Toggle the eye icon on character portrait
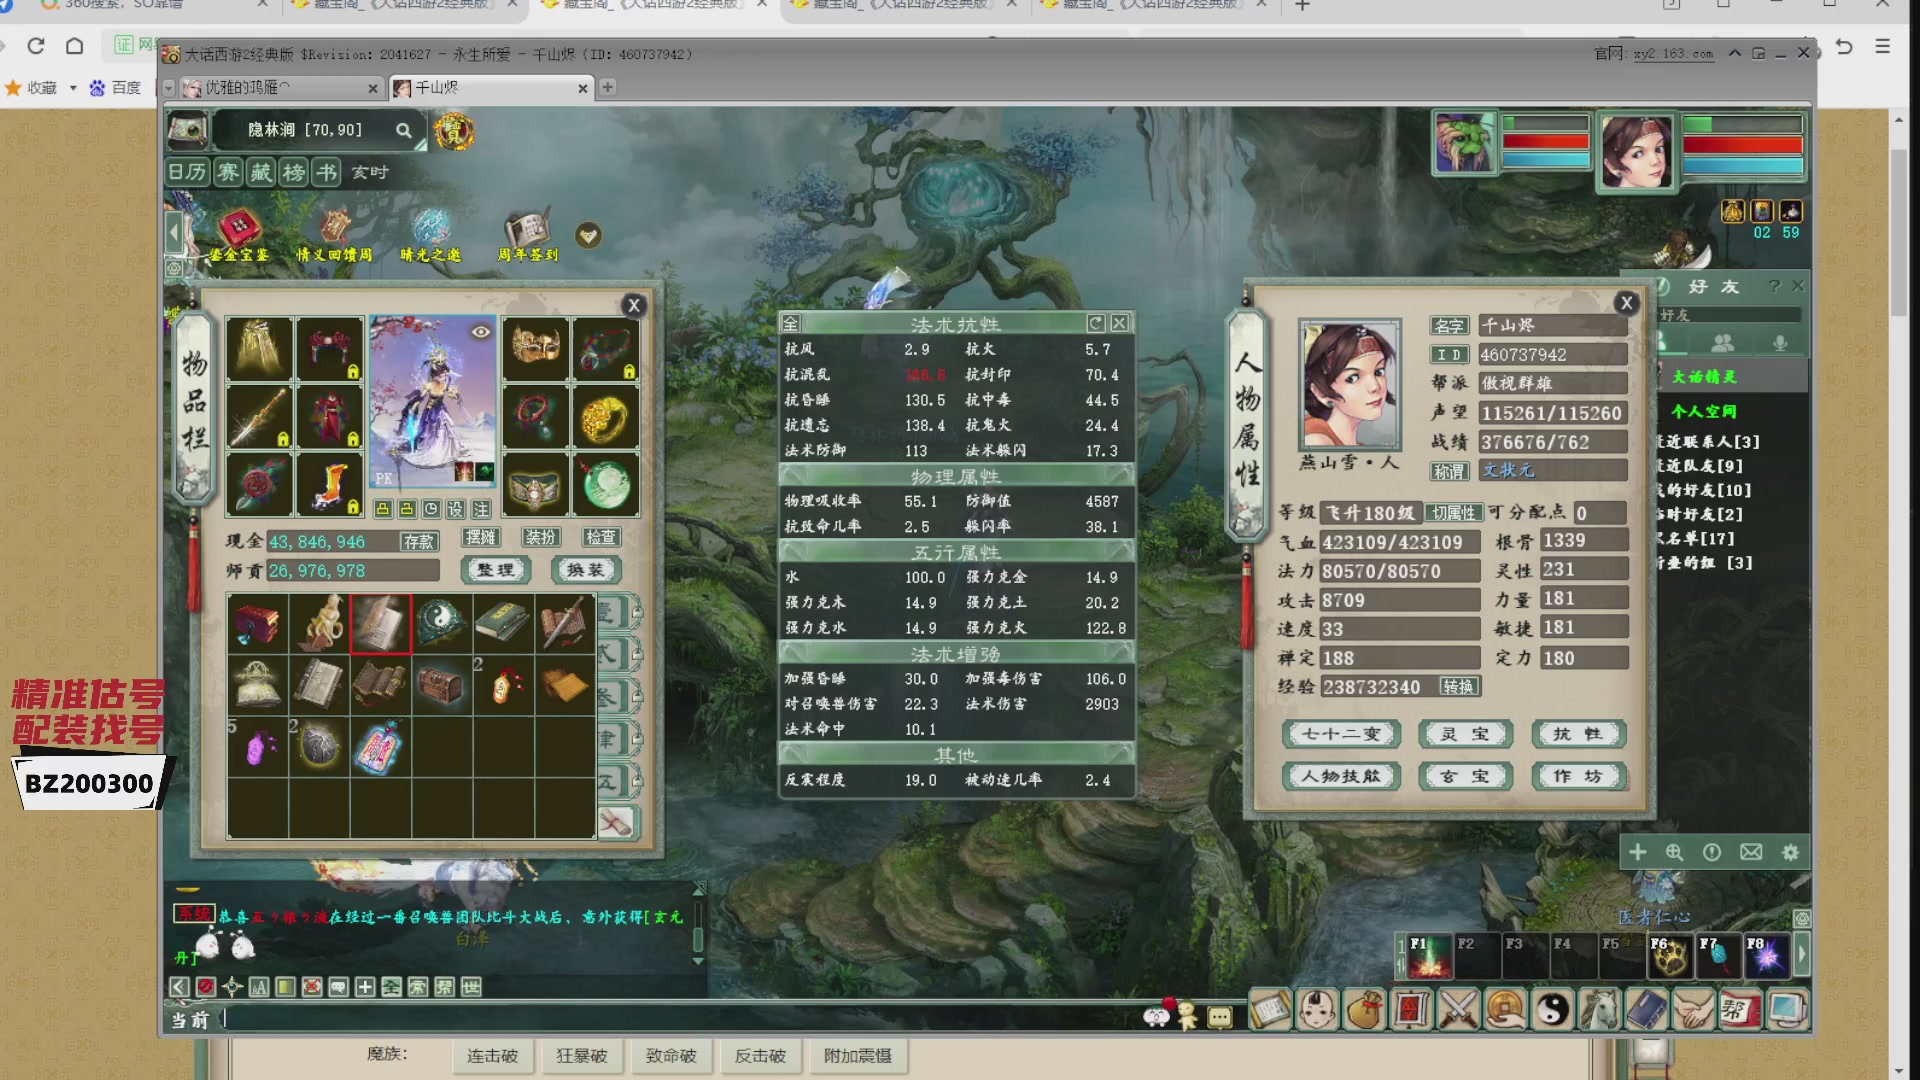The height and width of the screenshot is (1080, 1920). [481, 332]
